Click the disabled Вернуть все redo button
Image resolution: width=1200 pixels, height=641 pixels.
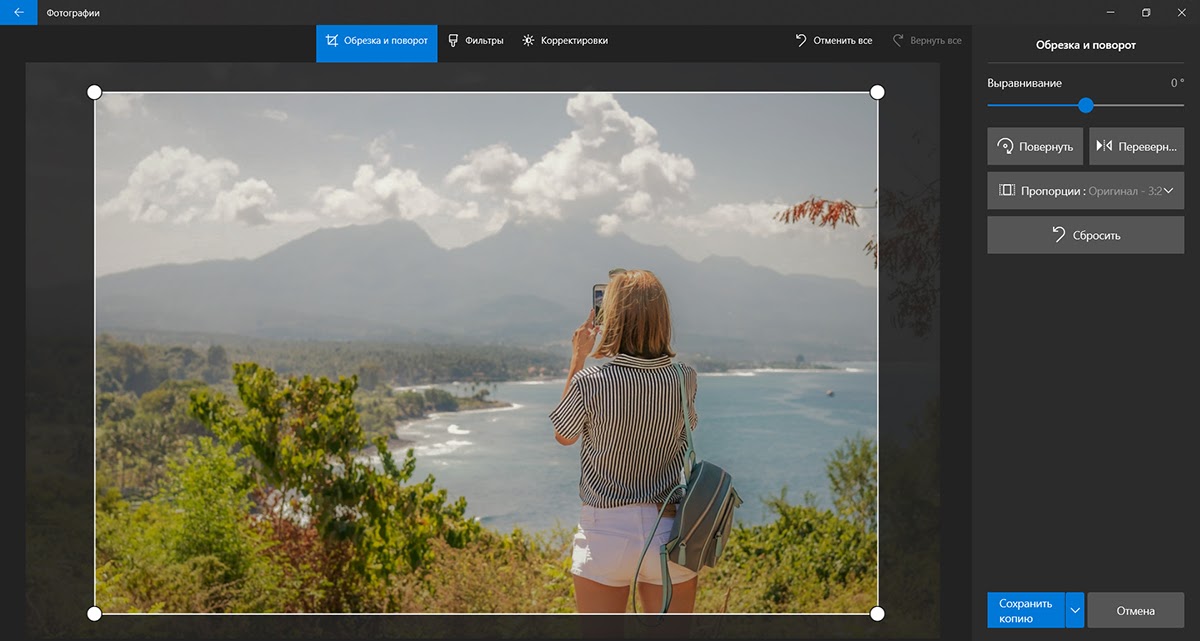click(x=927, y=41)
